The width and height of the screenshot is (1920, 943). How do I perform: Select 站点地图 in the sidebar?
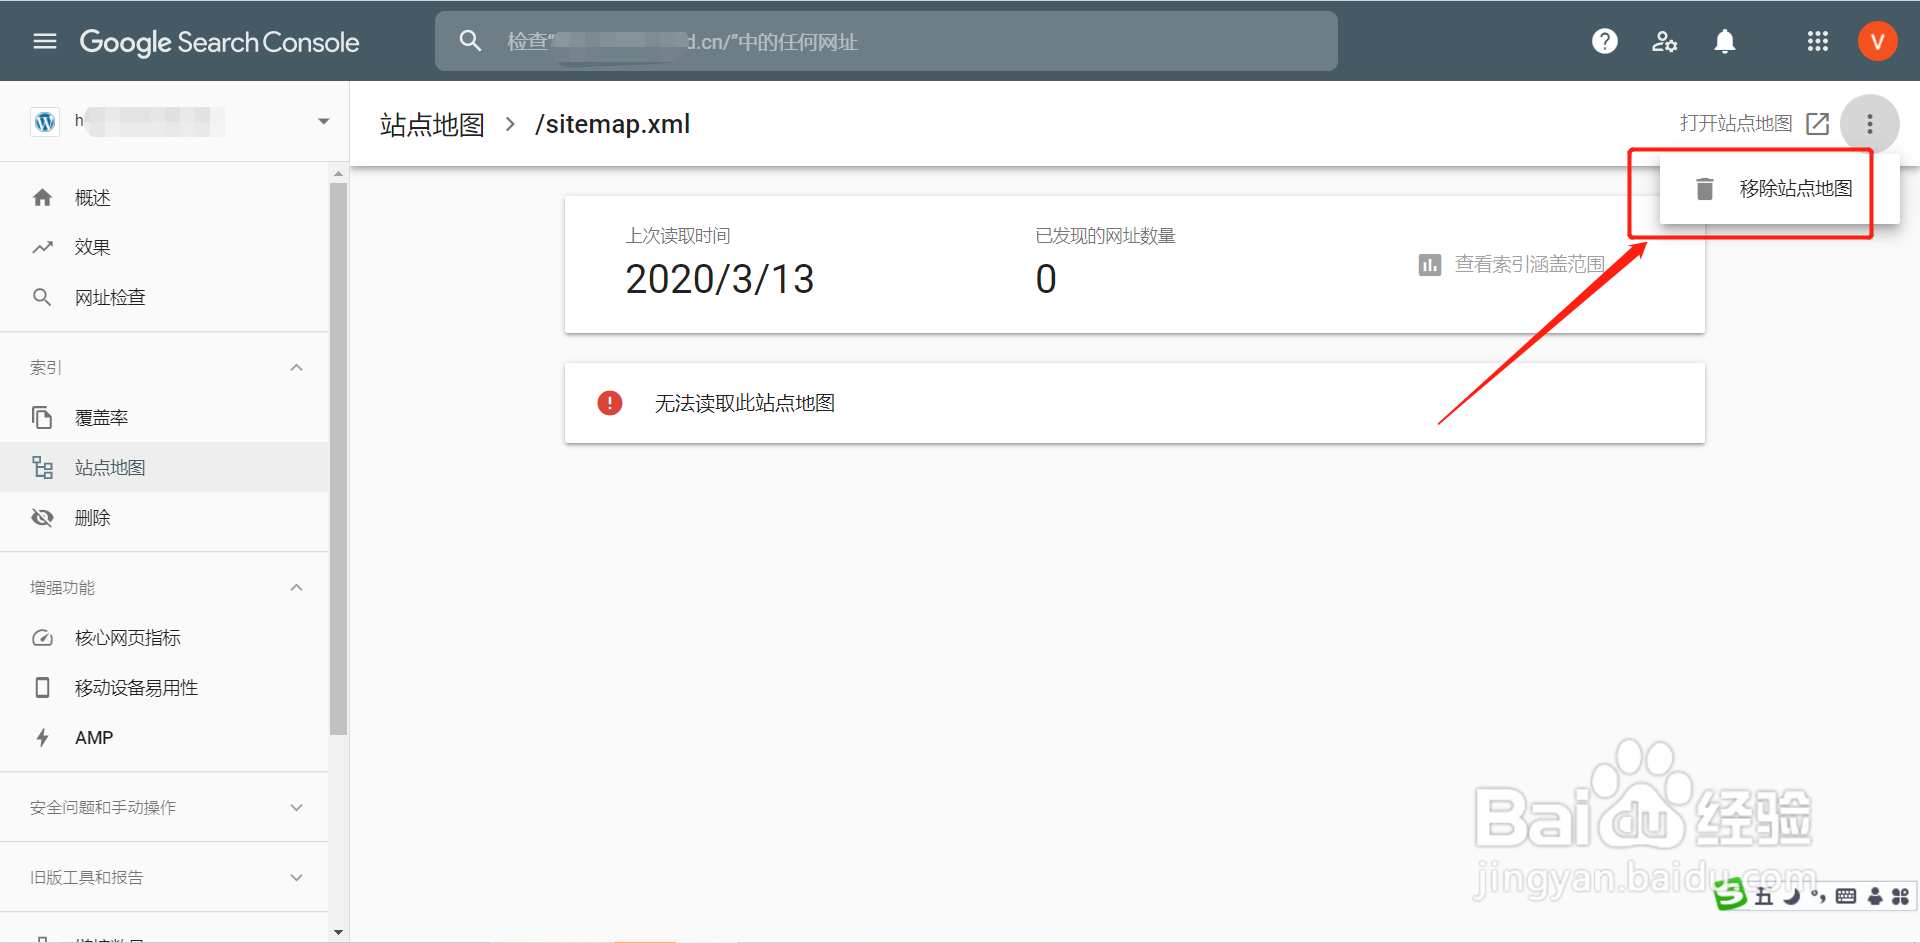(x=164, y=467)
